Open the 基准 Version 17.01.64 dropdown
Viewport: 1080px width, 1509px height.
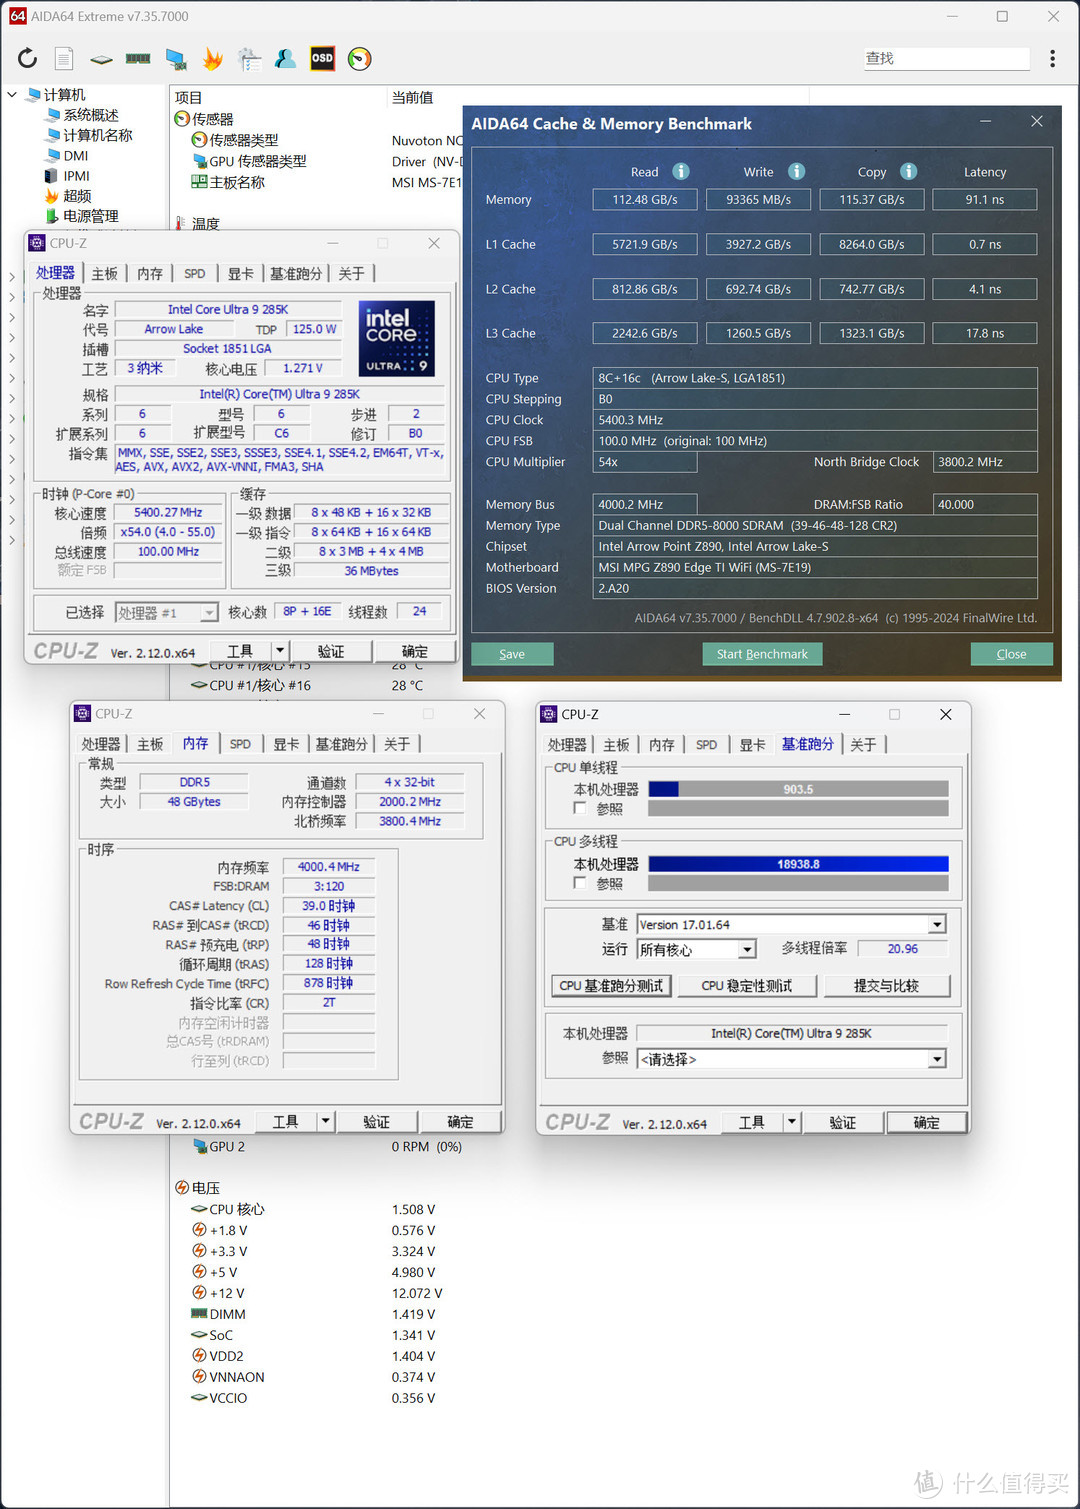937,925
